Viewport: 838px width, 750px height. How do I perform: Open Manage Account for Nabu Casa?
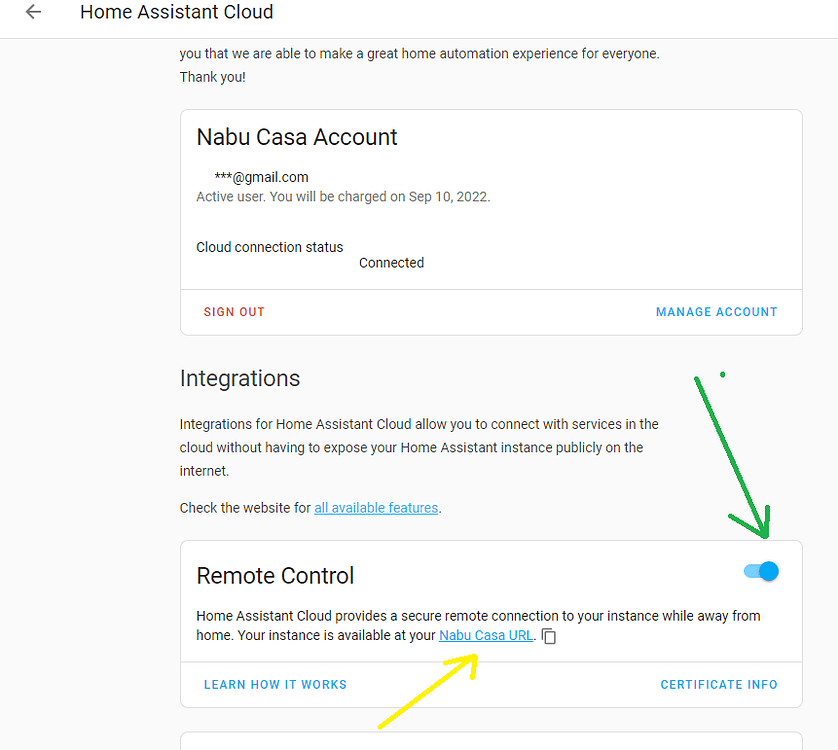click(x=716, y=311)
